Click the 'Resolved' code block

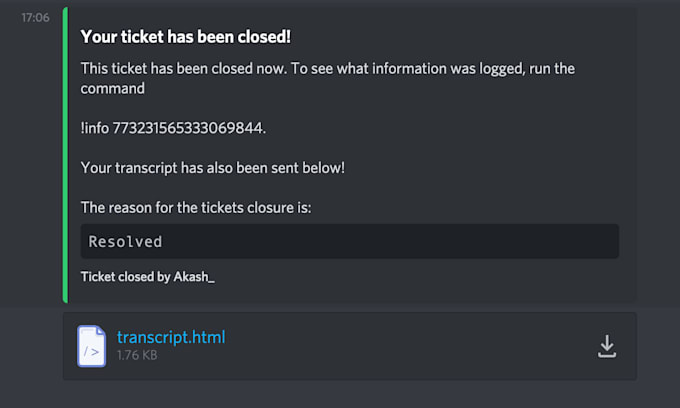coord(350,241)
